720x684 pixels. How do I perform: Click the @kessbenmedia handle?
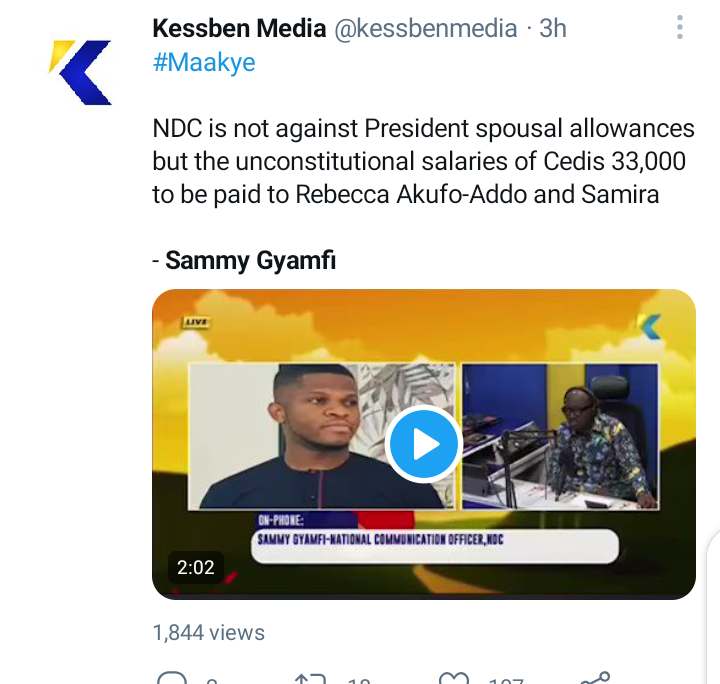coord(426,29)
